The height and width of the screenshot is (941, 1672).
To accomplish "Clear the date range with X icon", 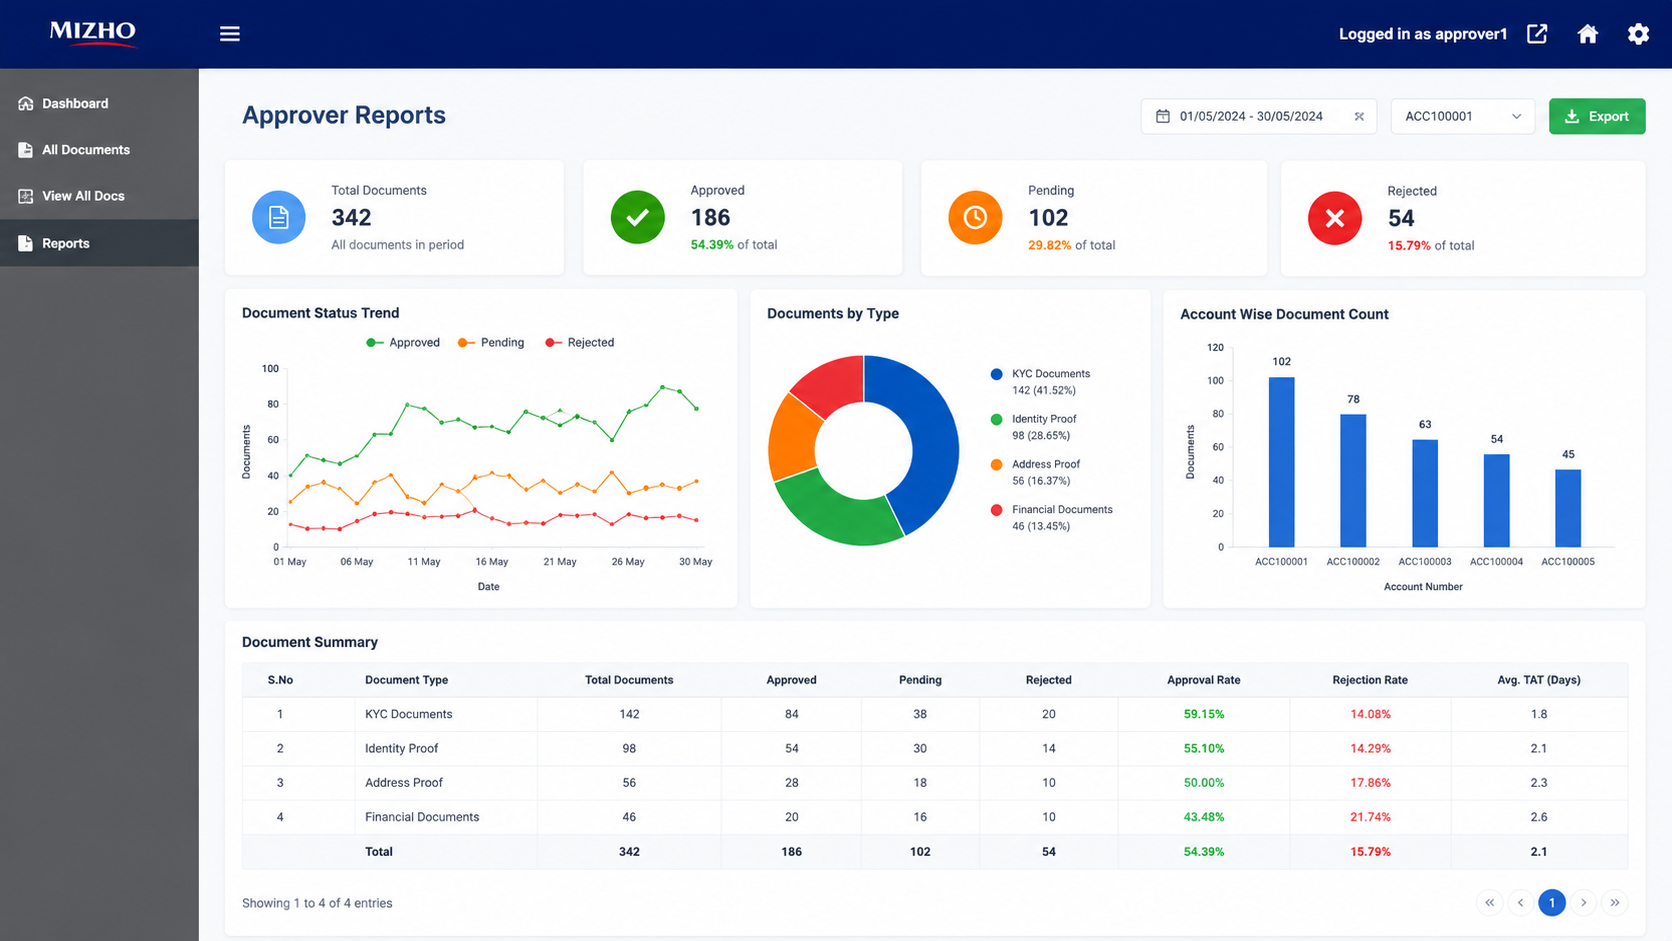I will click(1359, 116).
